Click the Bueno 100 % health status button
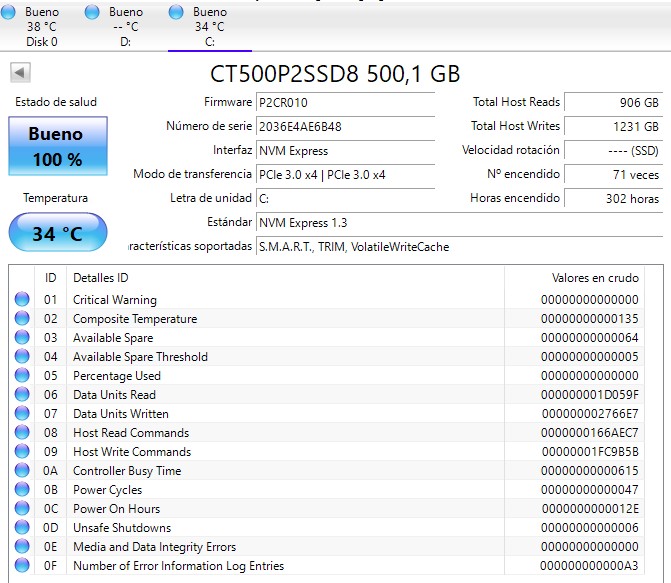 58,146
